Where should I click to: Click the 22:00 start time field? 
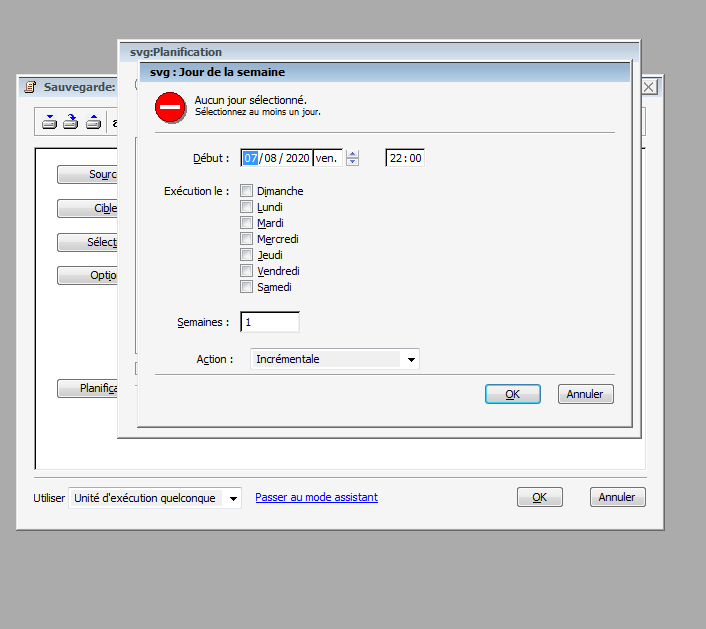point(405,158)
